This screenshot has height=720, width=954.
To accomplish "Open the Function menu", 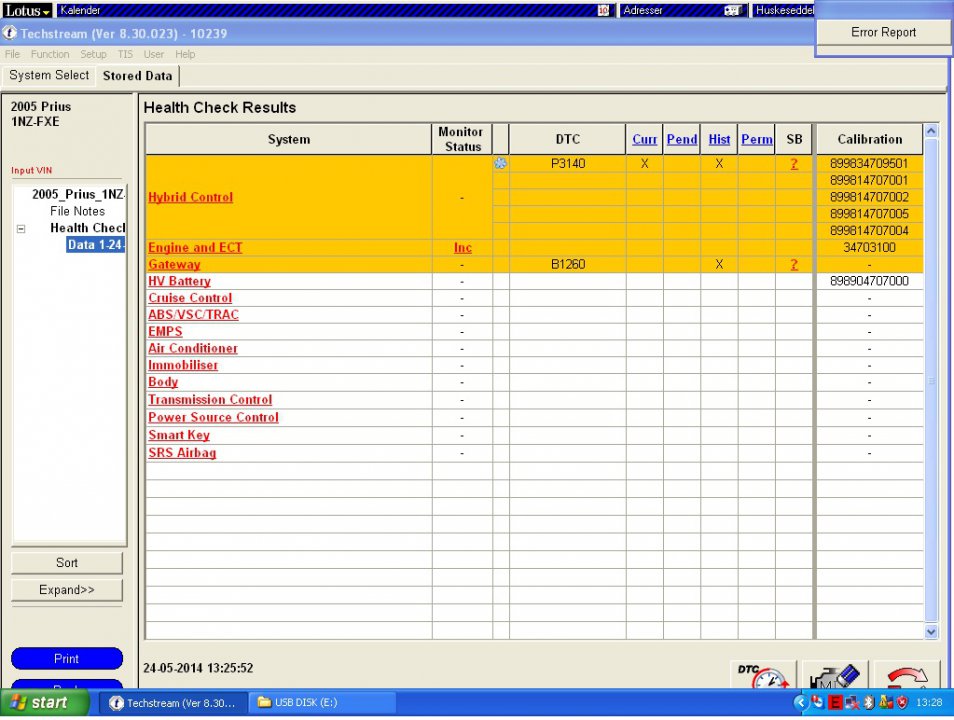I will (50, 54).
